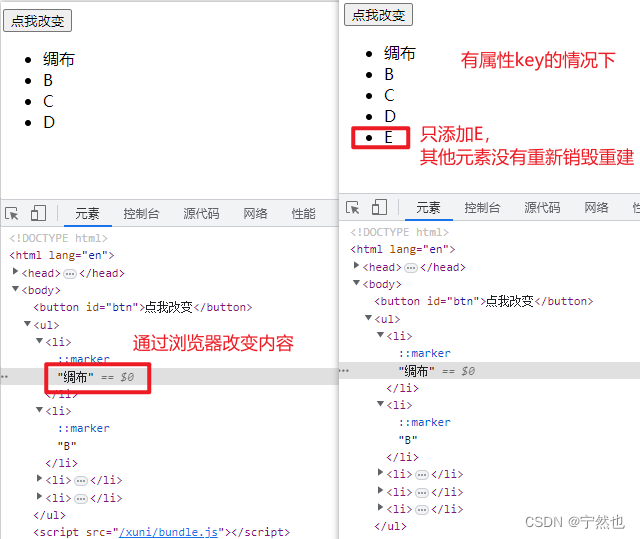Screen dimensions: 640x539
Task: Expand the third li node in right DevTools
Action: [380, 472]
